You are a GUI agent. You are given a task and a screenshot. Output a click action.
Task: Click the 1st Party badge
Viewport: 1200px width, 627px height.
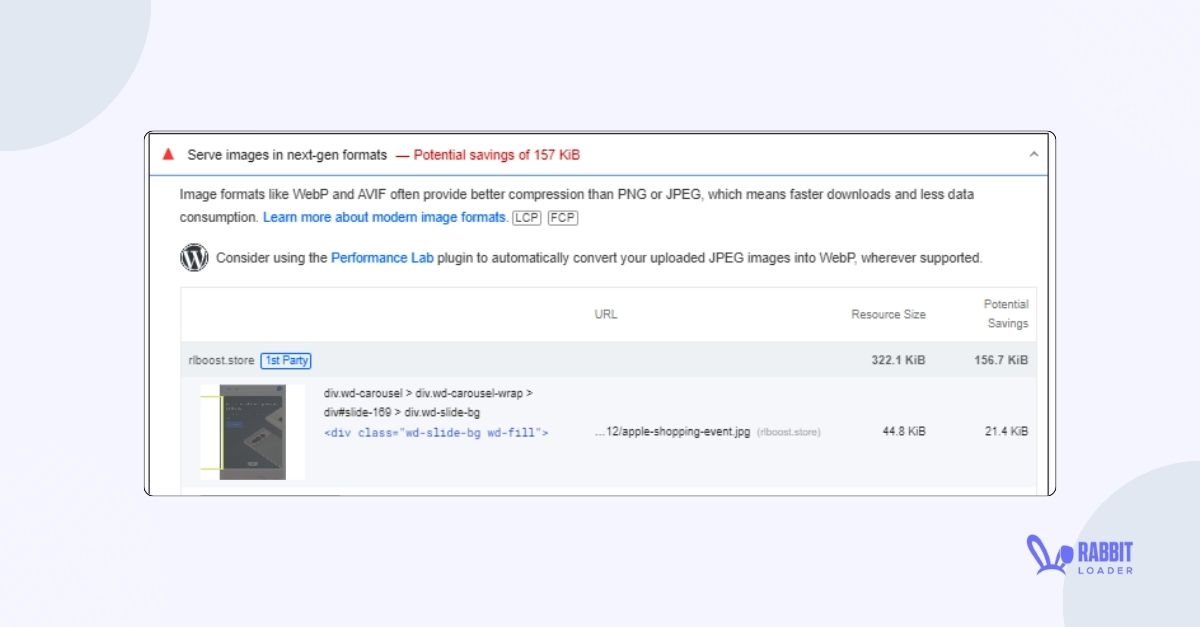286,361
